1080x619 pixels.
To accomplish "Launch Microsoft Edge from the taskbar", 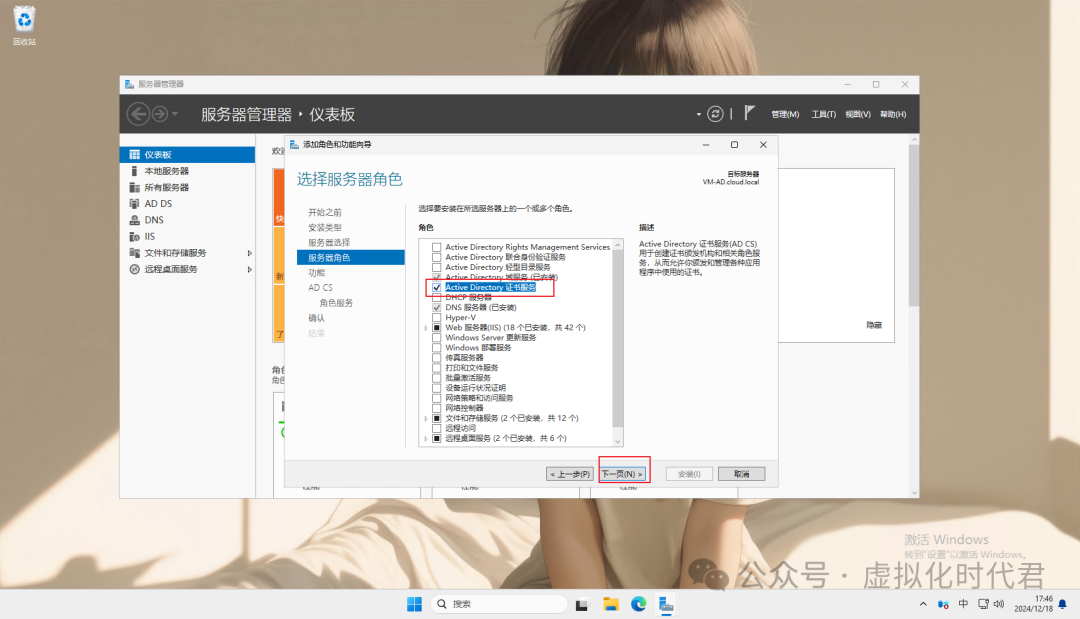I will pos(638,604).
